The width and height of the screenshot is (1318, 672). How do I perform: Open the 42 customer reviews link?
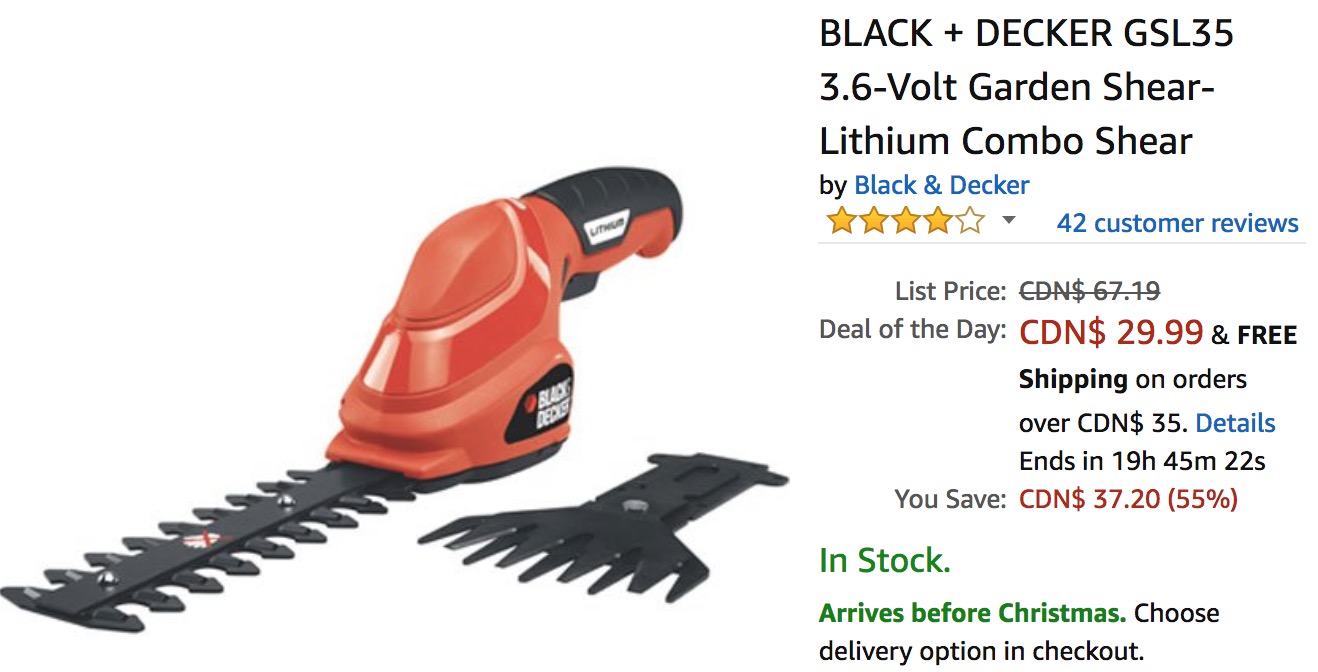tap(1177, 223)
